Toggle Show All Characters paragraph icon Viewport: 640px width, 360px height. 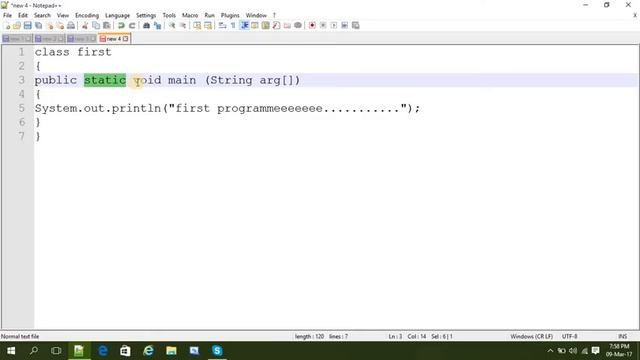click(233, 26)
